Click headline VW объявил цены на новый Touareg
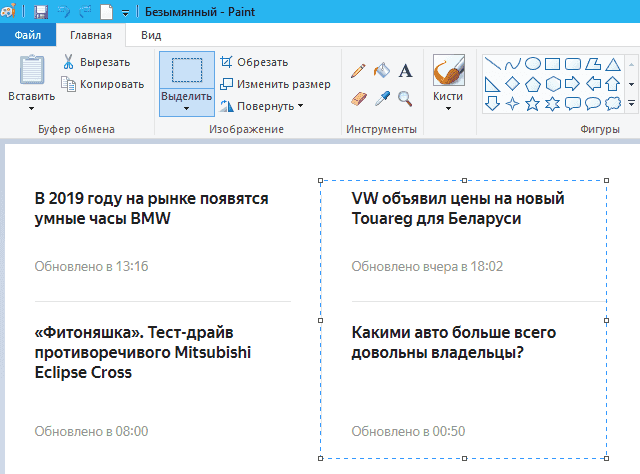The height and width of the screenshot is (474, 640). tap(458, 209)
